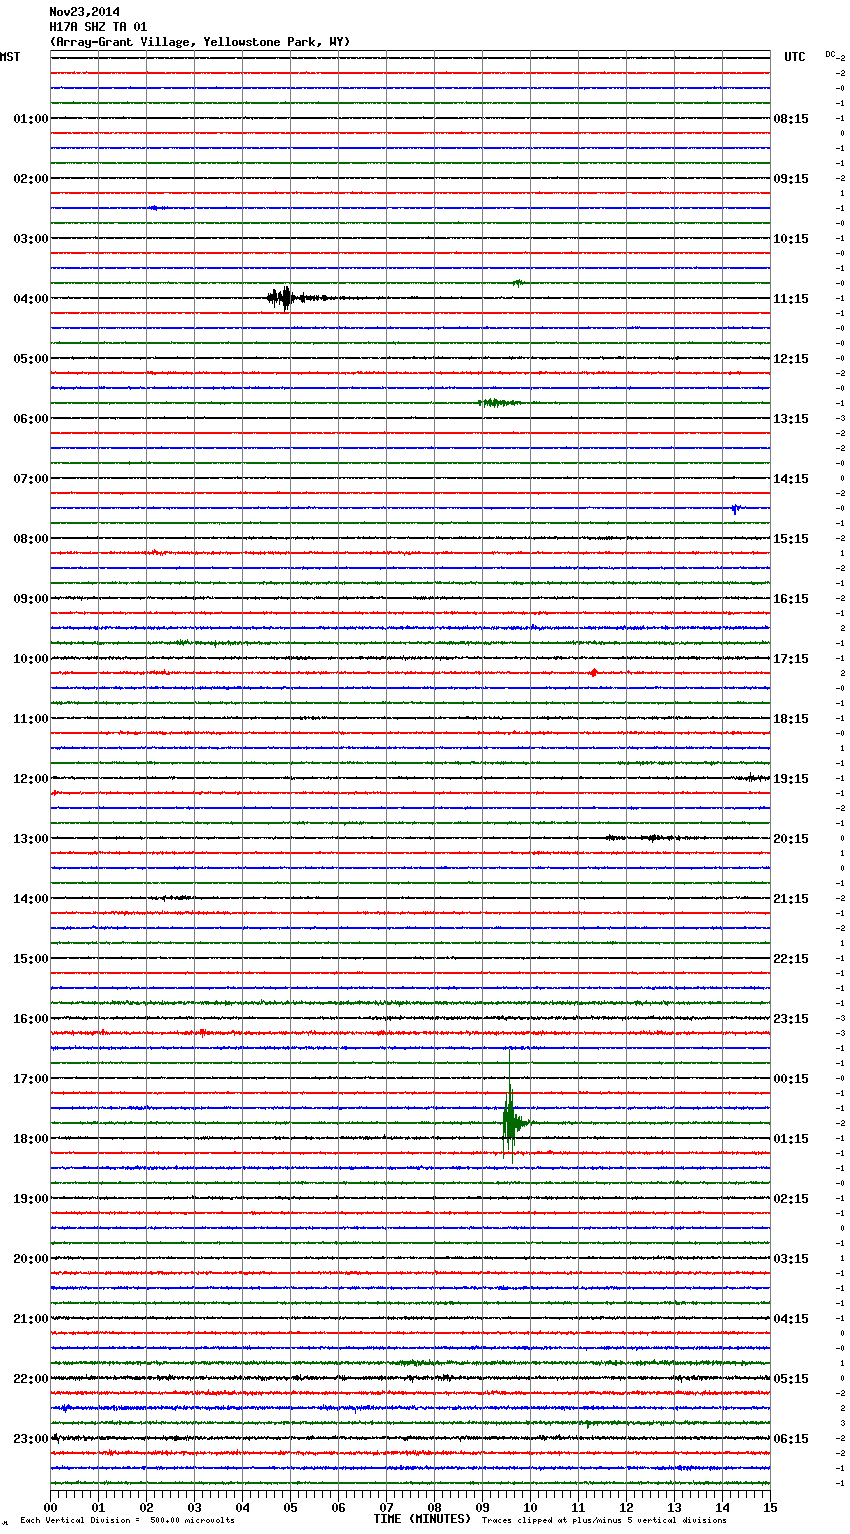
Task: Click the 01:15 UTC time label
Action: click(x=791, y=1139)
